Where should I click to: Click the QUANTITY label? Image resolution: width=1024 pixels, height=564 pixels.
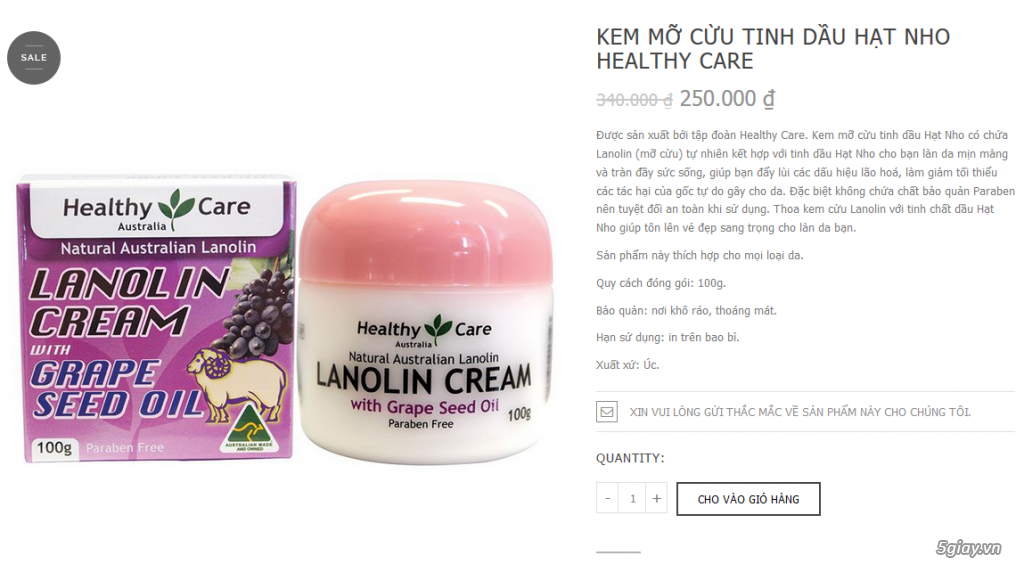(x=630, y=458)
